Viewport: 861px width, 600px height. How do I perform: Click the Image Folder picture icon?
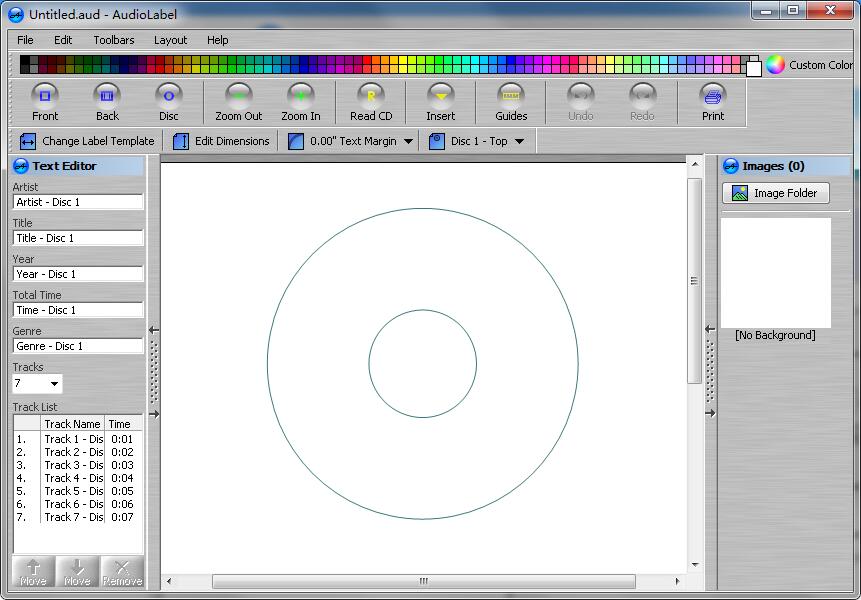740,193
